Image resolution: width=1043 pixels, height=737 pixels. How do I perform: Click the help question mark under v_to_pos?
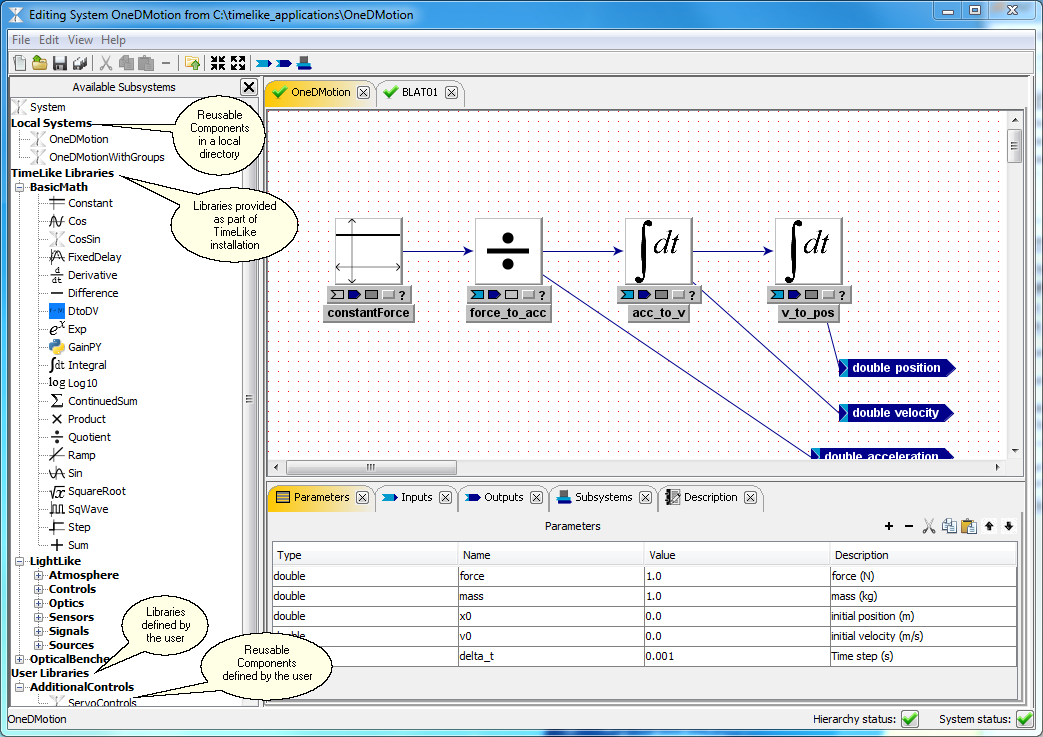(842, 295)
